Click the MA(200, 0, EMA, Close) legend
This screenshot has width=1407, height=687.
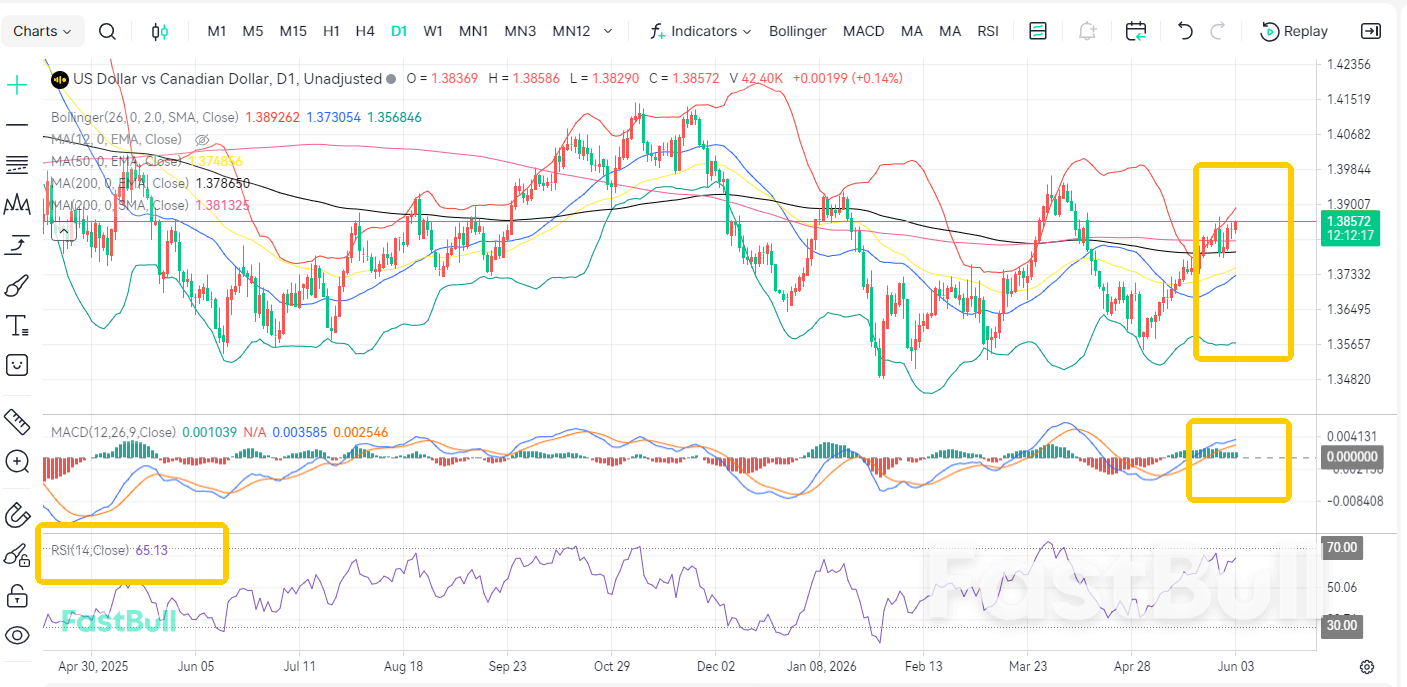[120, 183]
